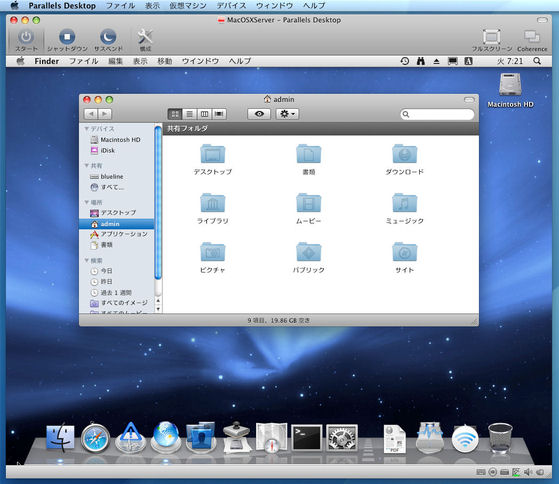Viewport: 559px width, 484px height.
Task: Launch Safari from the Dock
Action: point(95,438)
